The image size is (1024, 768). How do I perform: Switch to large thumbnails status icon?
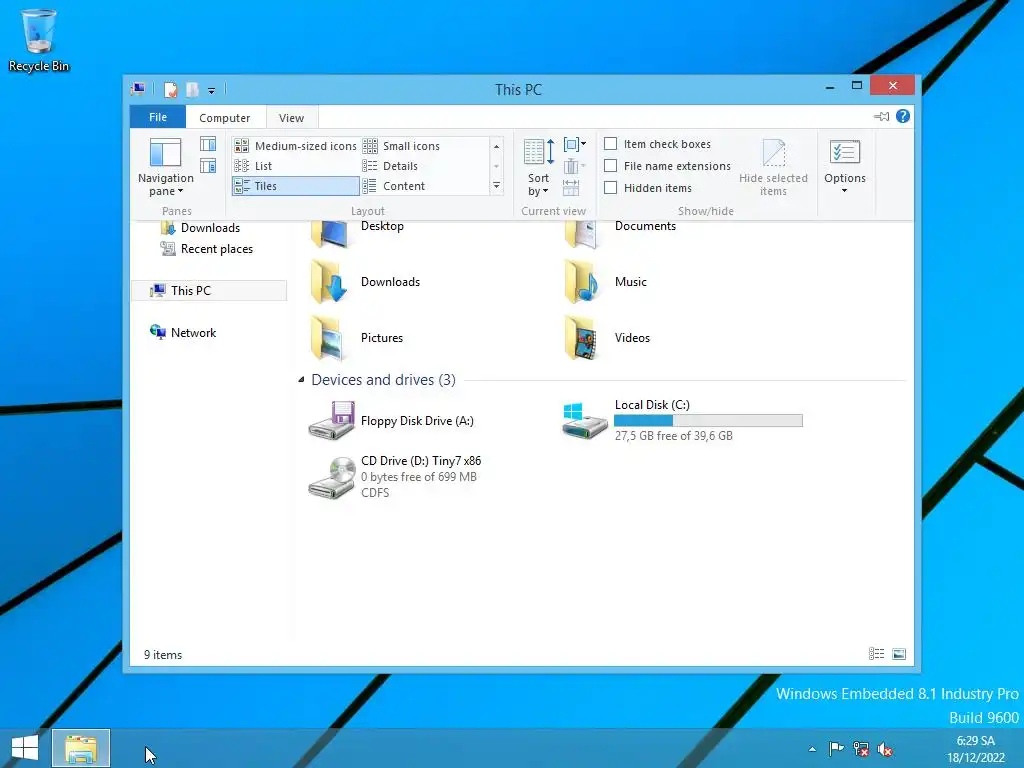pos(899,654)
